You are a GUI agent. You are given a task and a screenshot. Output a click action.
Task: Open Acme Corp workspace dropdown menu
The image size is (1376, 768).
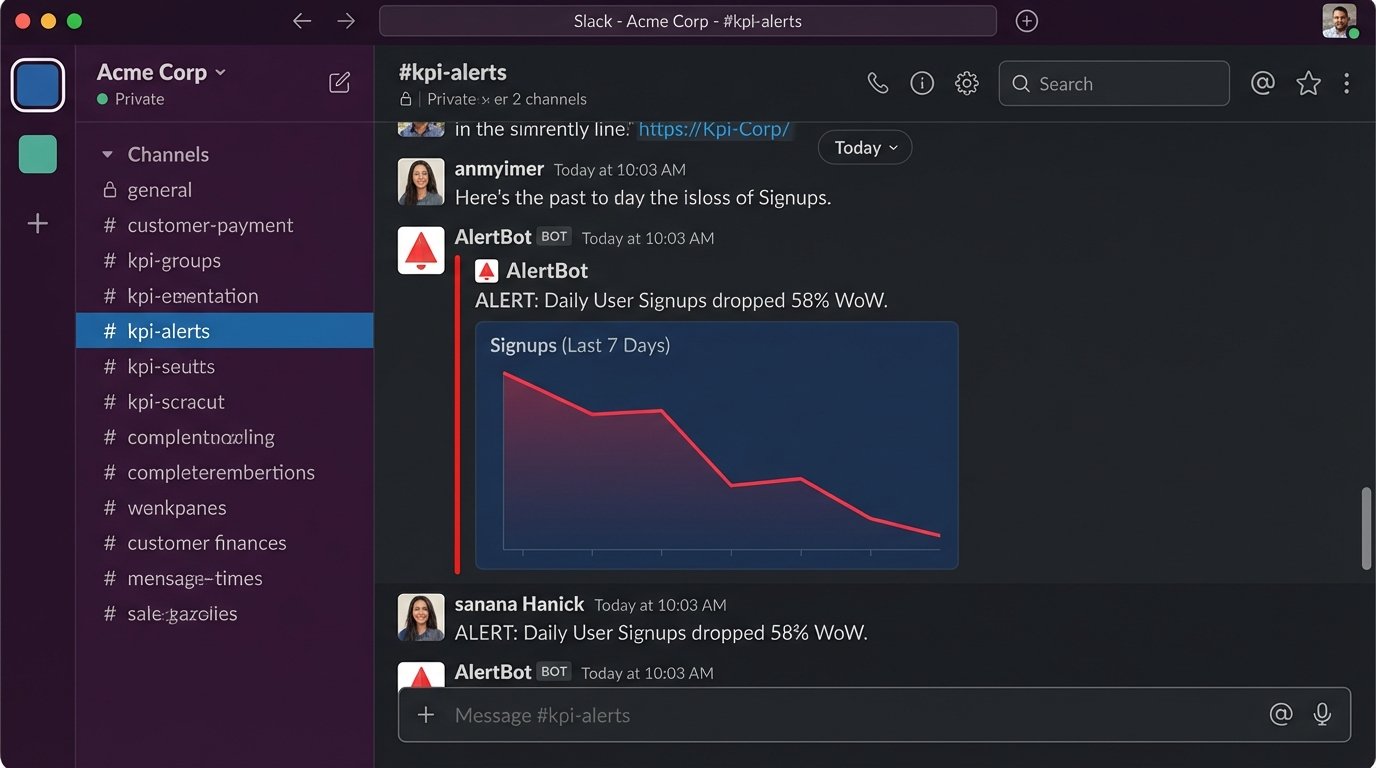[162, 72]
